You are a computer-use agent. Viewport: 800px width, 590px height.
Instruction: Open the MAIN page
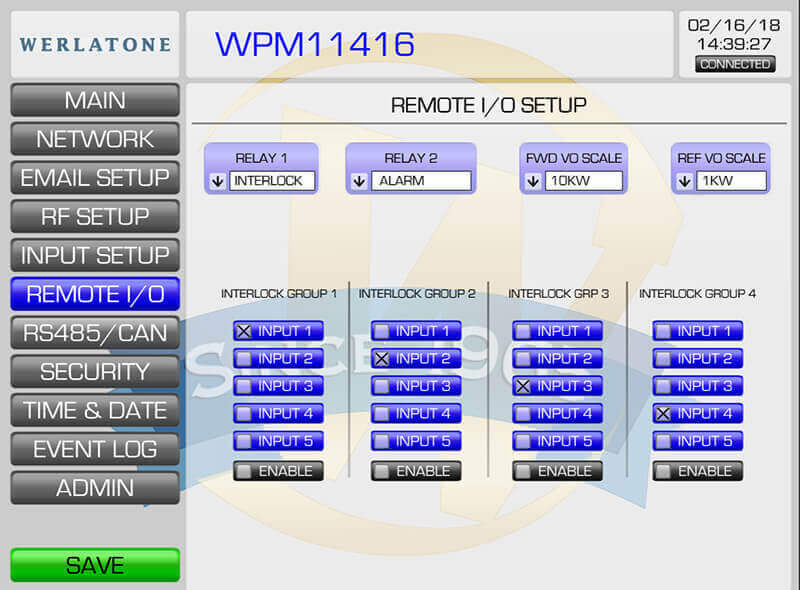(95, 100)
